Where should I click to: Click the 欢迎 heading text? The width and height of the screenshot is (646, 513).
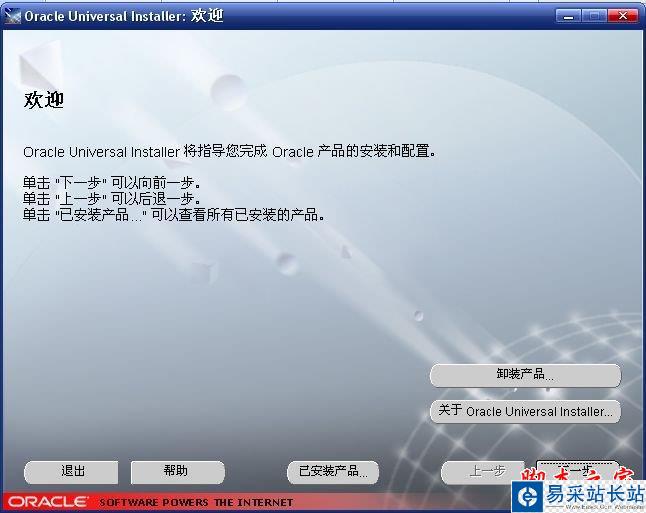tap(44, 100)
